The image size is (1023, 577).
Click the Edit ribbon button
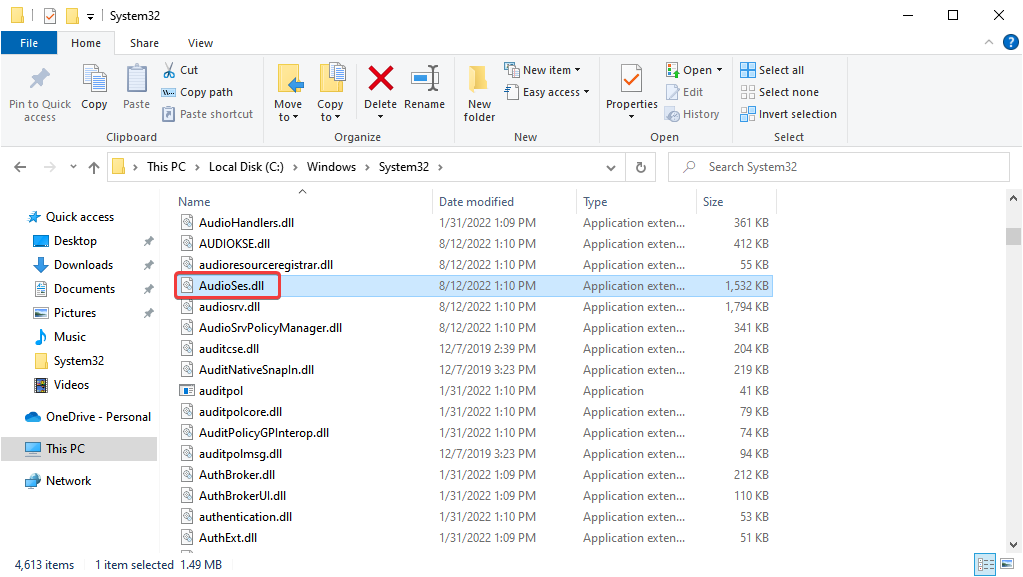pyautogui.click(x=685, y=92)
